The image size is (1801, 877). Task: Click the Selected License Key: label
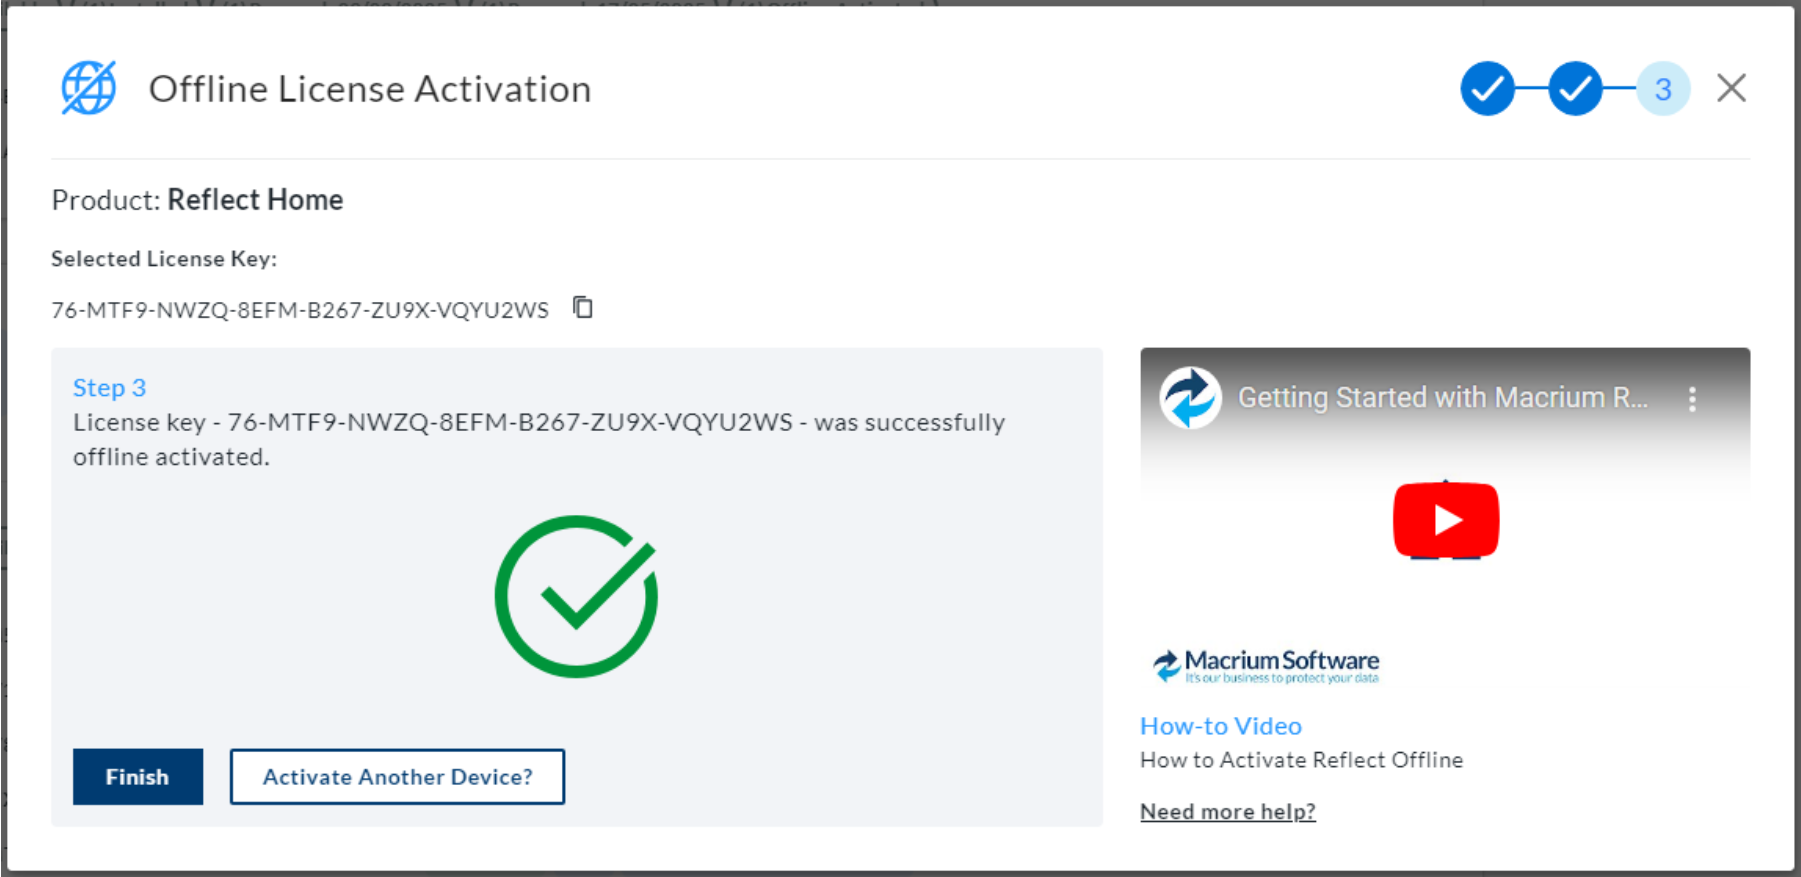click(164, 259)
